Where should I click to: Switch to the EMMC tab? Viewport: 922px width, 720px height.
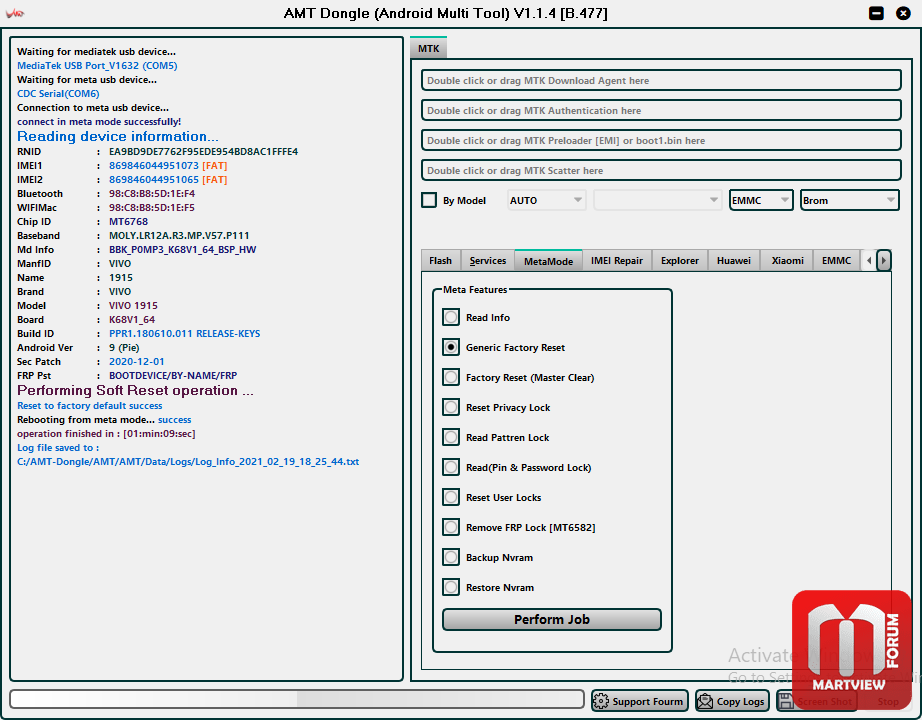pos(836,261)
